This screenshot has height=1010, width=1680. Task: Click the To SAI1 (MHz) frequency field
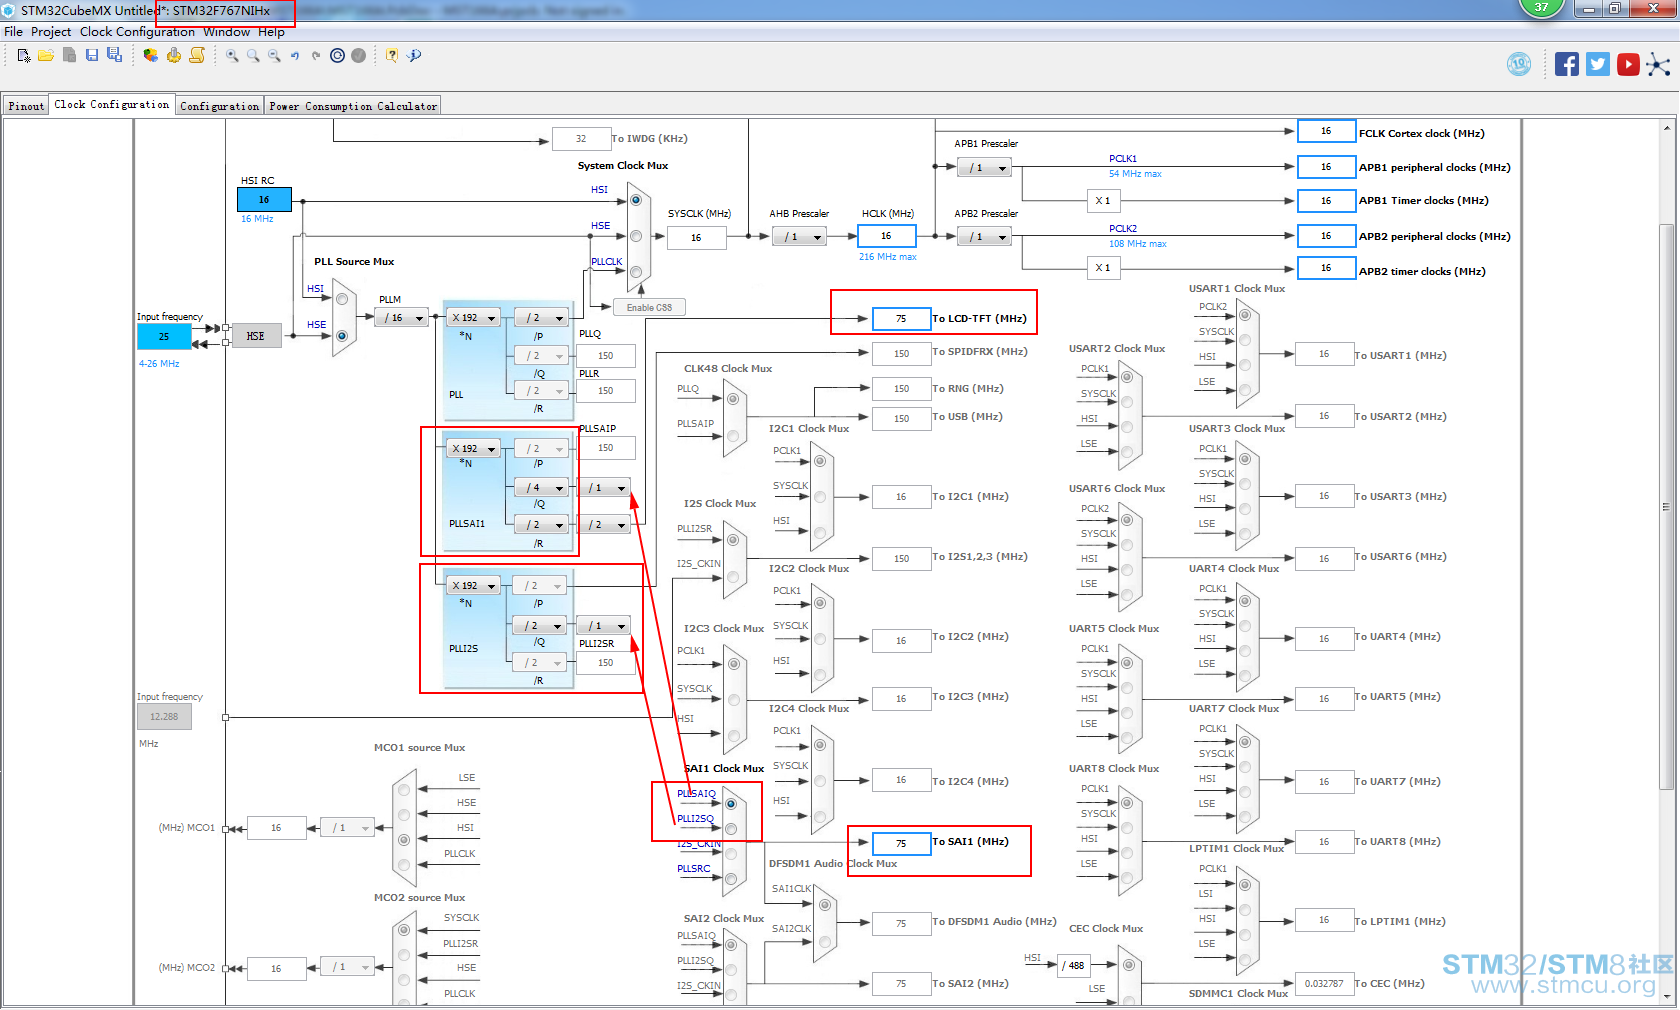coord(901,843)
